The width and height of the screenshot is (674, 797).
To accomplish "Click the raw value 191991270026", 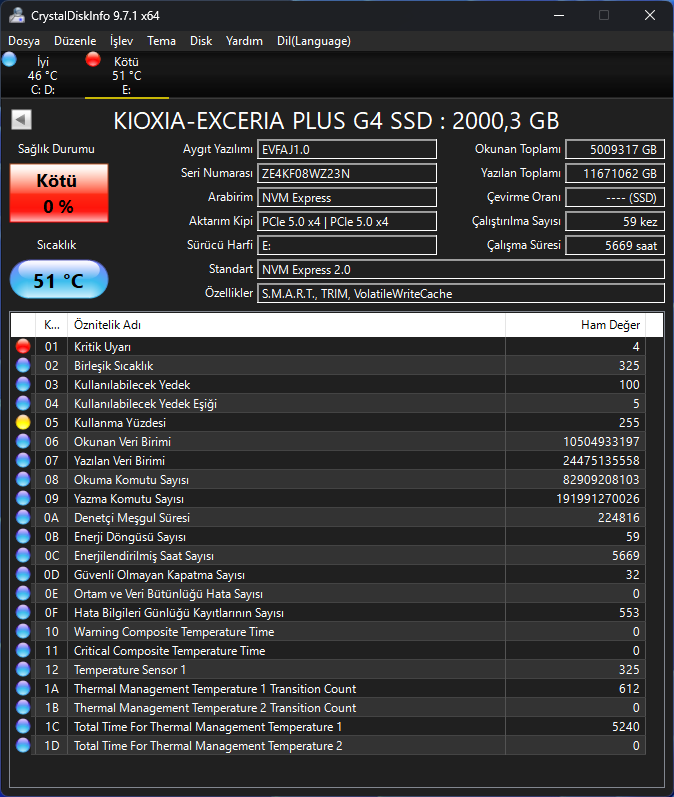I will coord(598,499).
